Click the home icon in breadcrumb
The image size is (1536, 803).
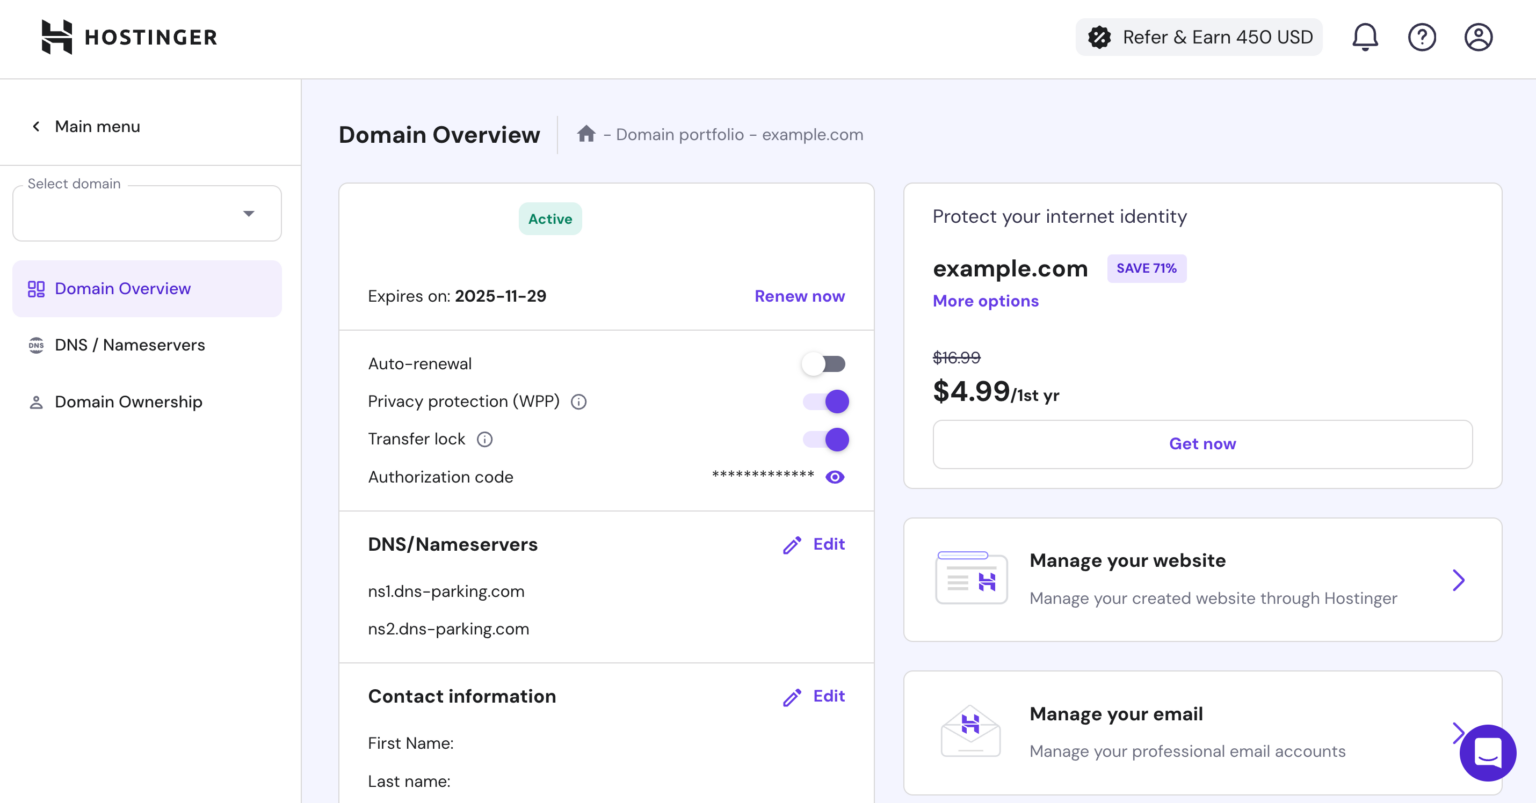pos(586,133)
